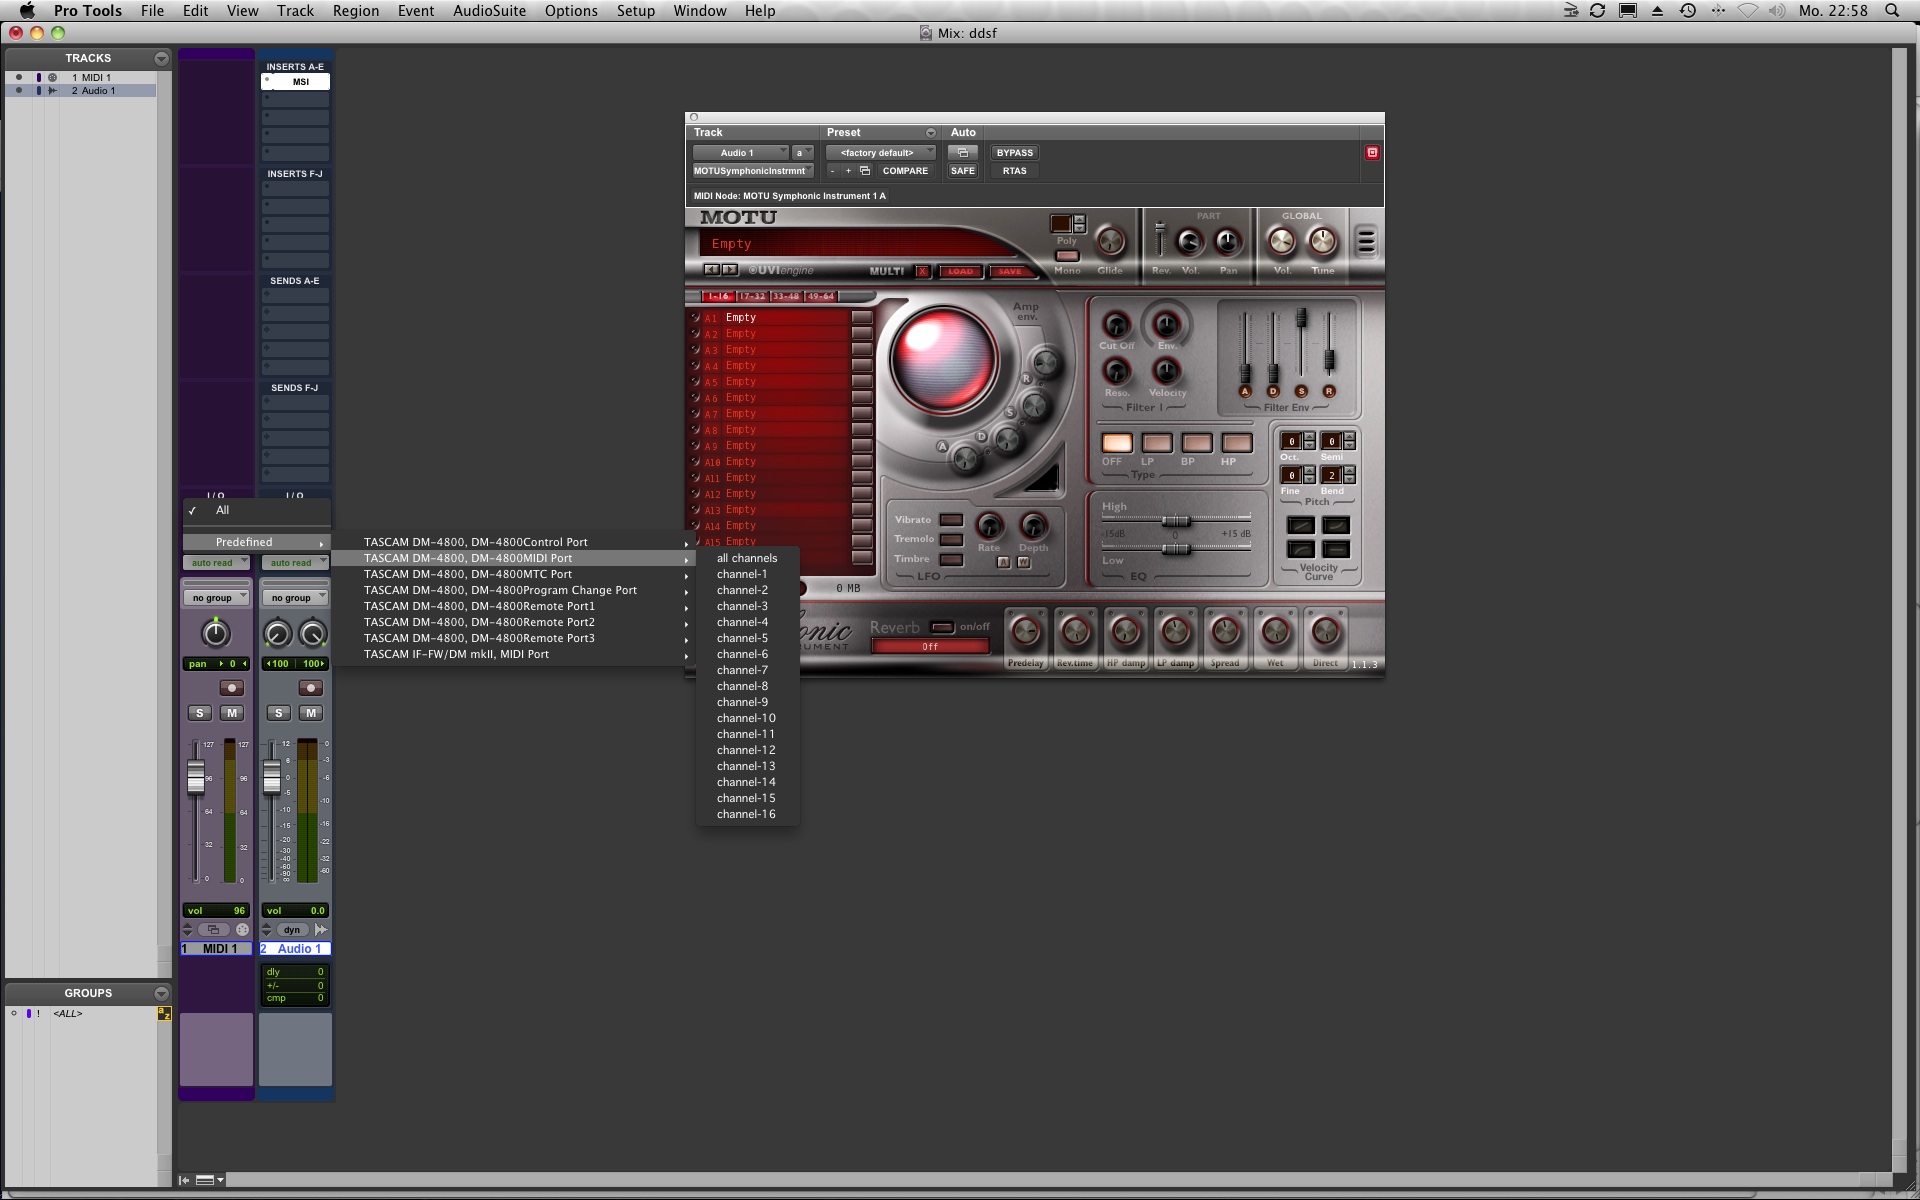The image size is (1920, 1200).
Task: Select the LP filter type button
Action: pos(1157,443)
